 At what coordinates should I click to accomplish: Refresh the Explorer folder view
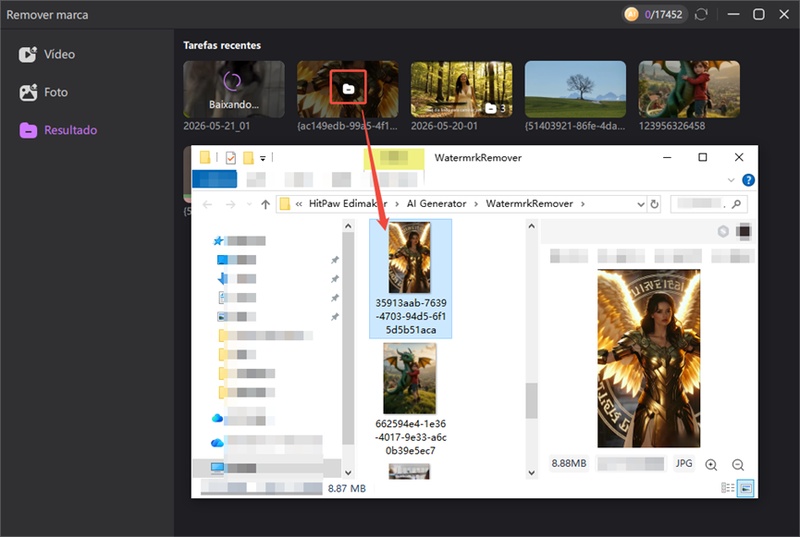pos(654,204)
